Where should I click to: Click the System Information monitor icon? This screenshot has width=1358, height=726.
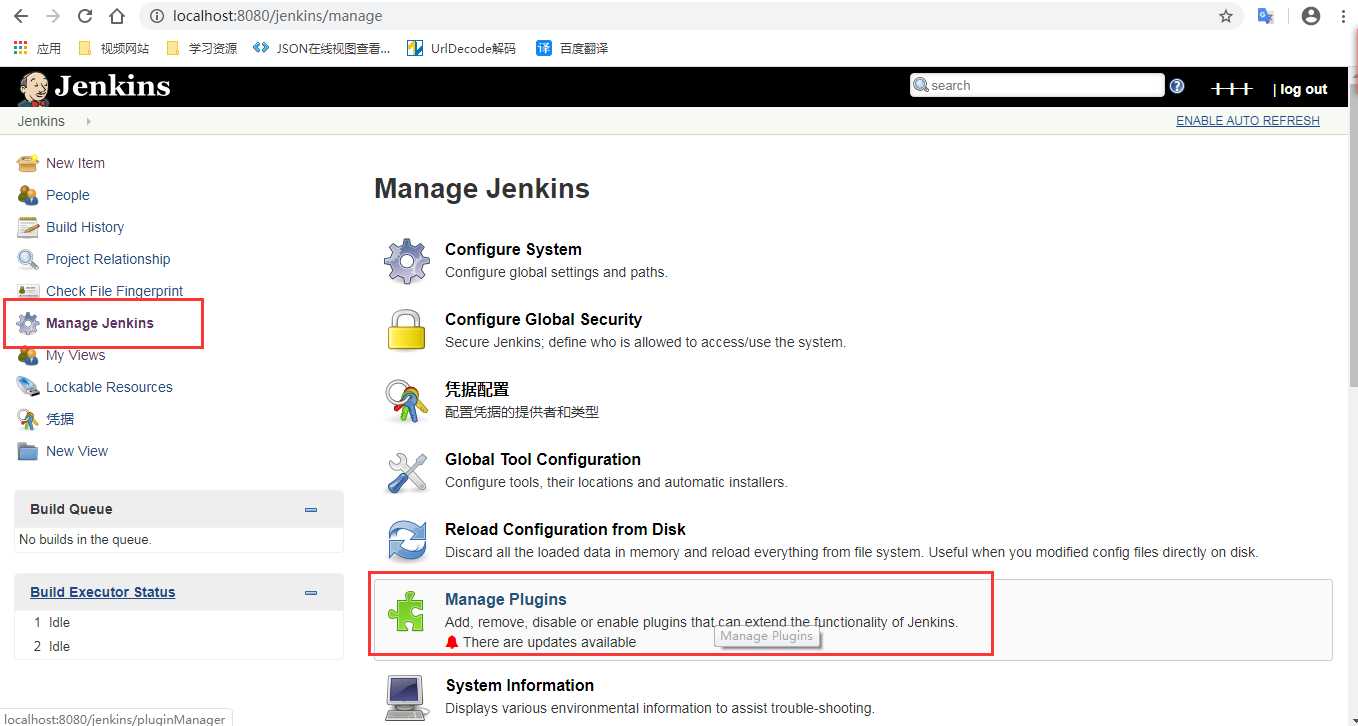(407, 697)
